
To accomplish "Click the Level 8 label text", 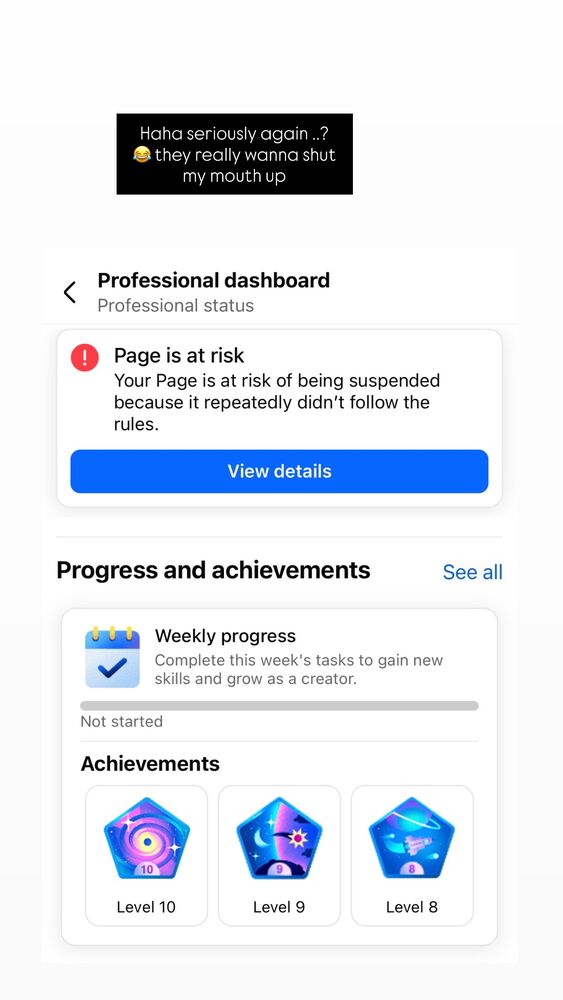I will point(412,907).
